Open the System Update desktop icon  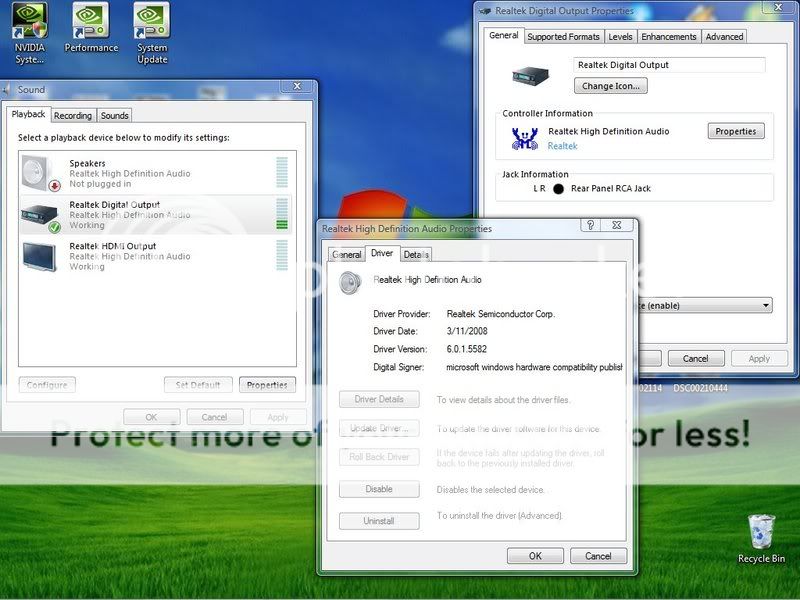pos(152,22)
